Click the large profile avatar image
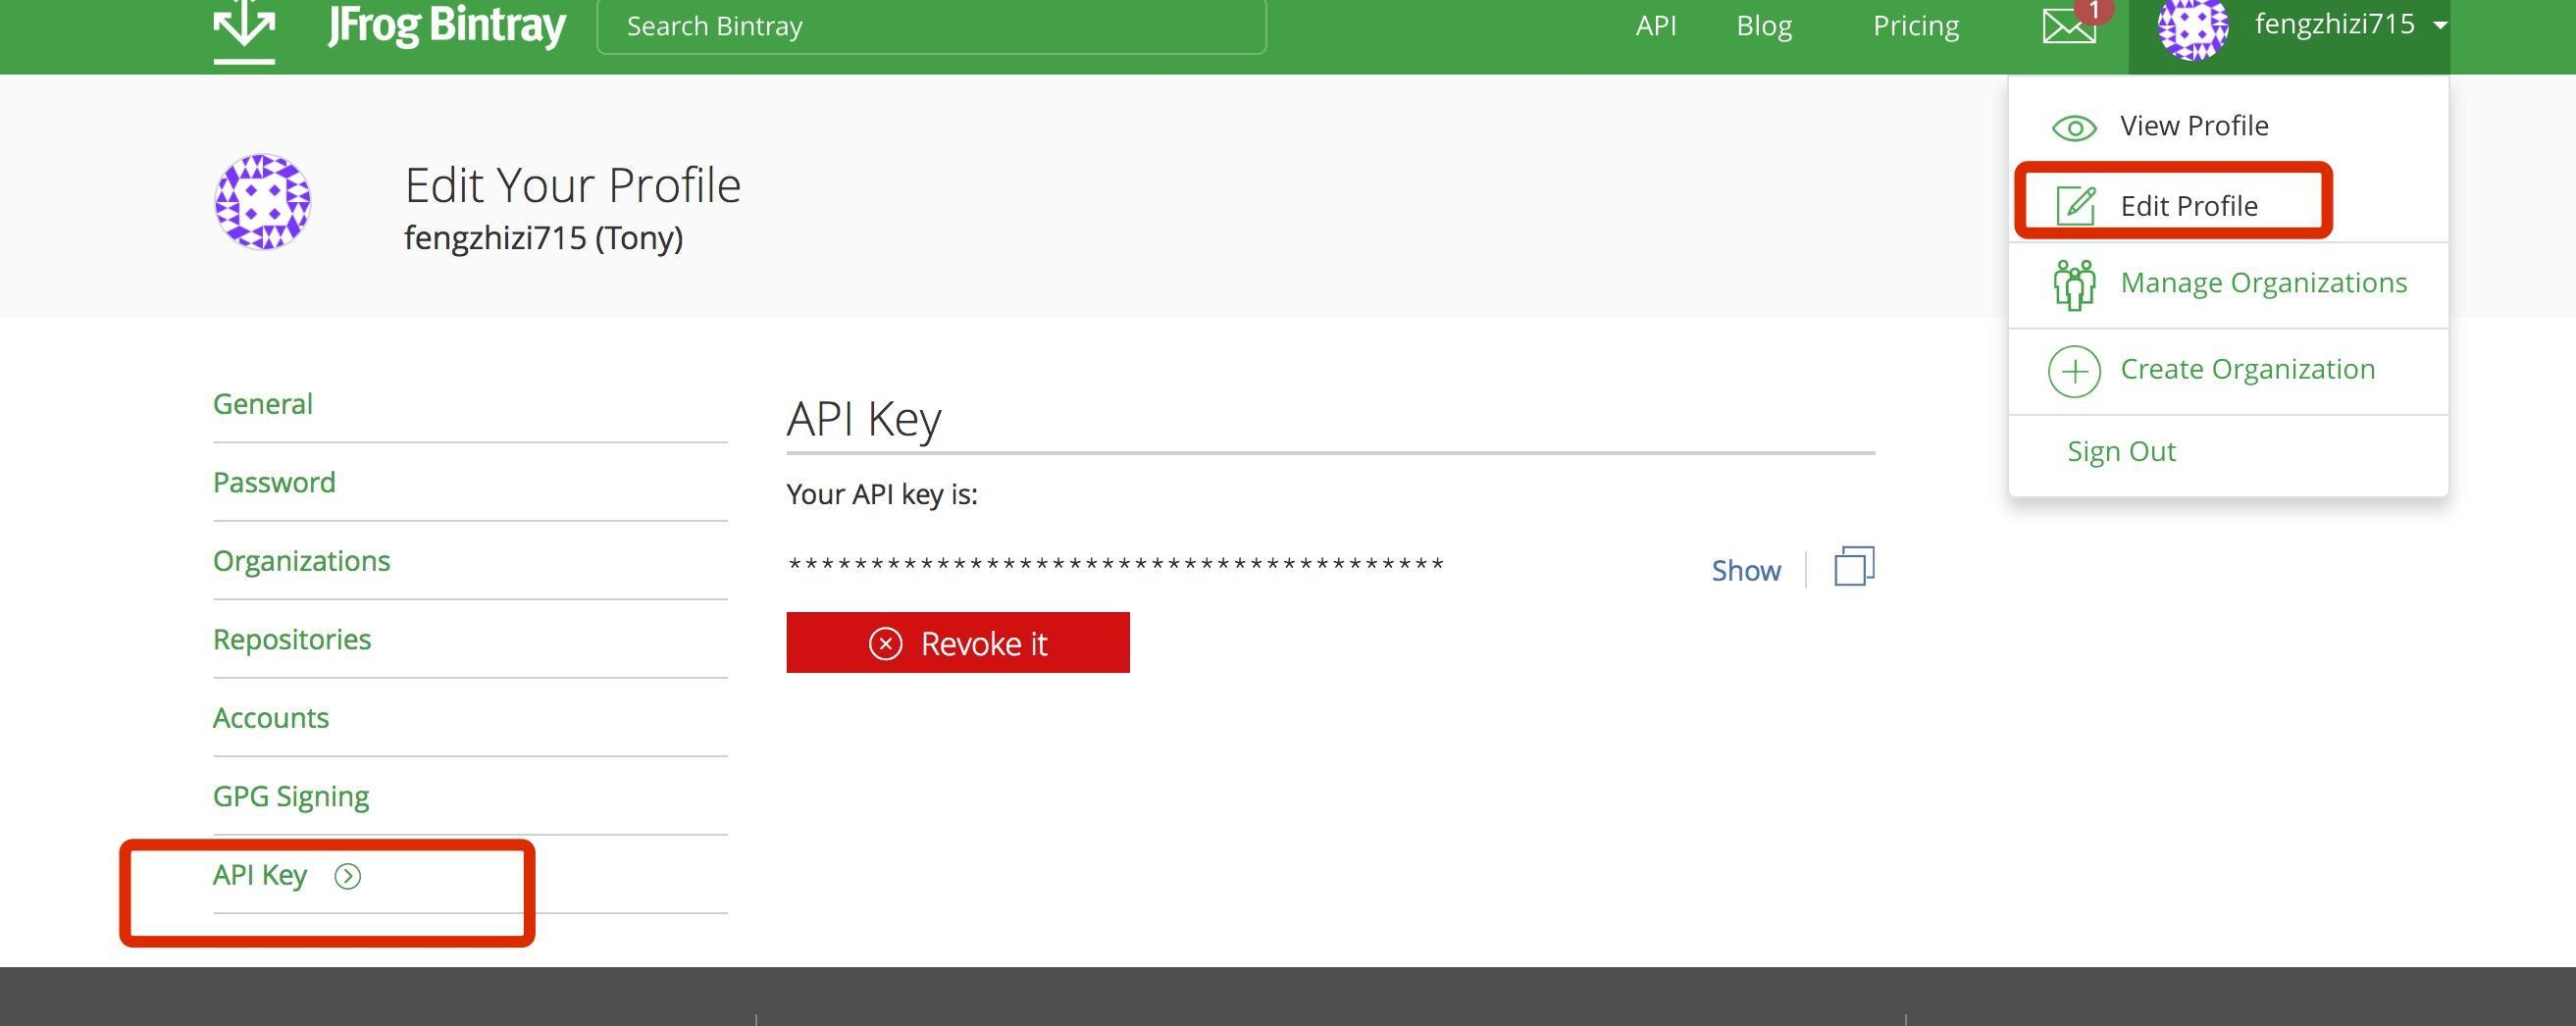This screenshot has height=1026, width=2576. click(263, 201)
